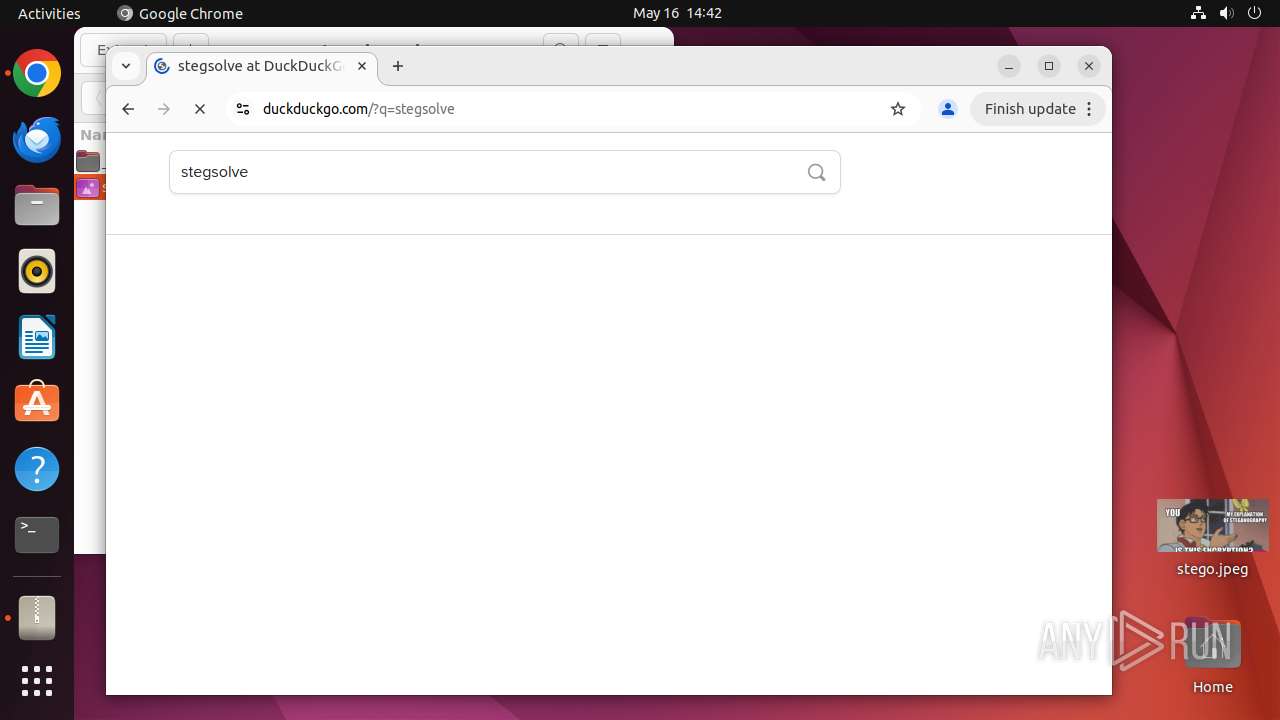Open Ubuntu Software from the dock
Image resolution: width=1280 pixels, height=720 pixels.
(x=37, y=403)
